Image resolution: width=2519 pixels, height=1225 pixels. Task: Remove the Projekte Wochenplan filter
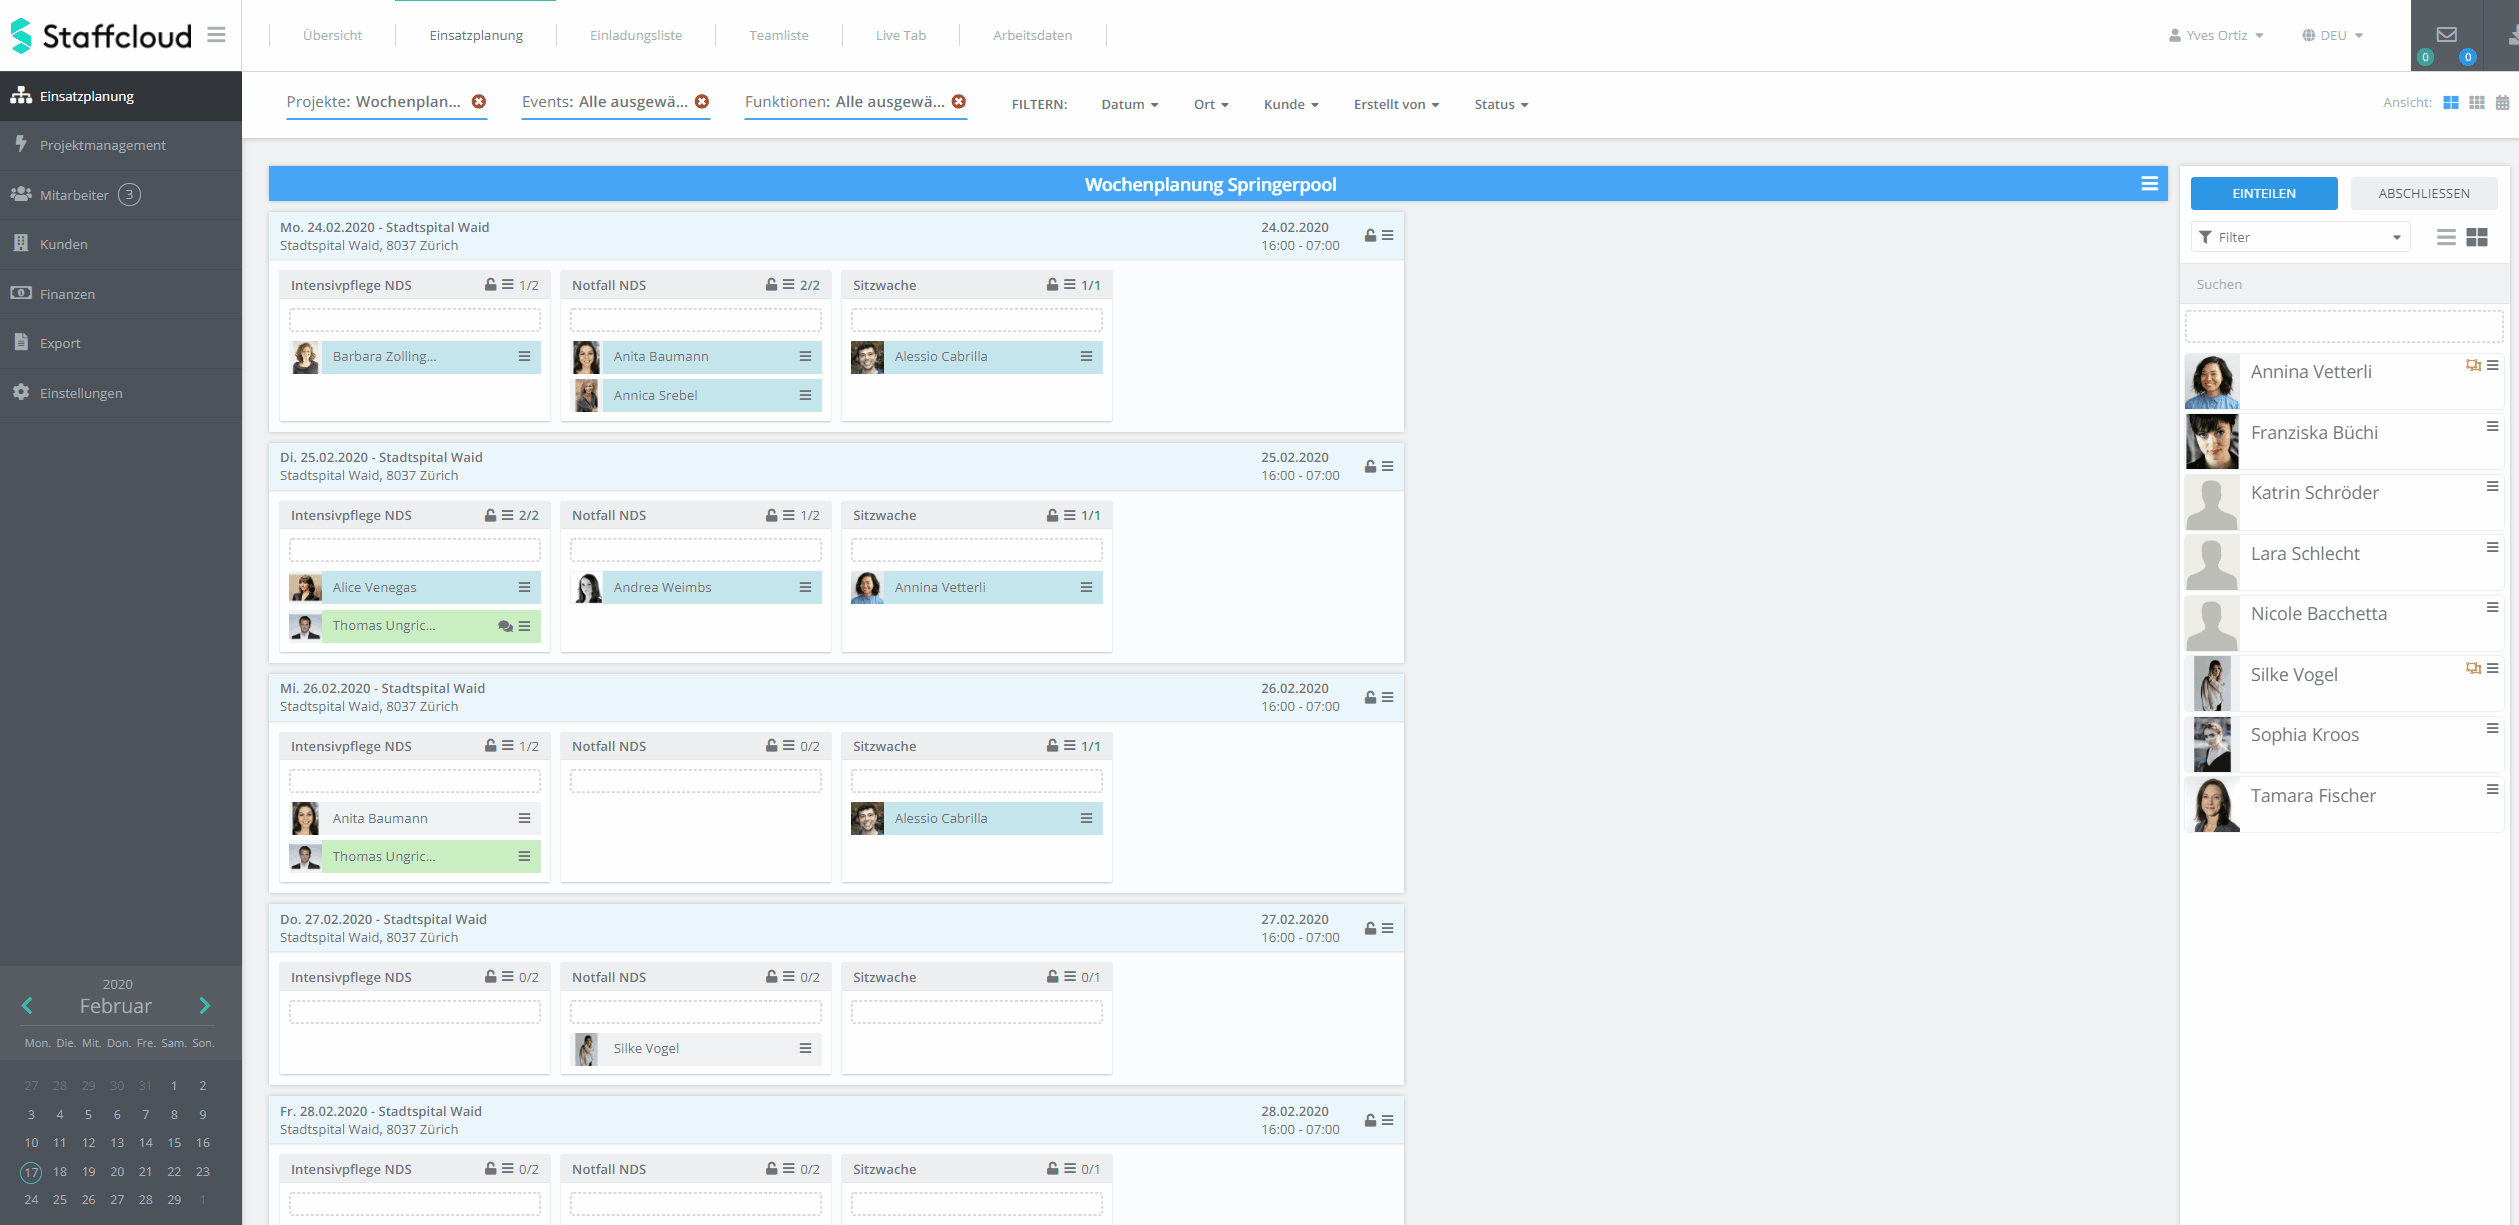tap(479, 102)
